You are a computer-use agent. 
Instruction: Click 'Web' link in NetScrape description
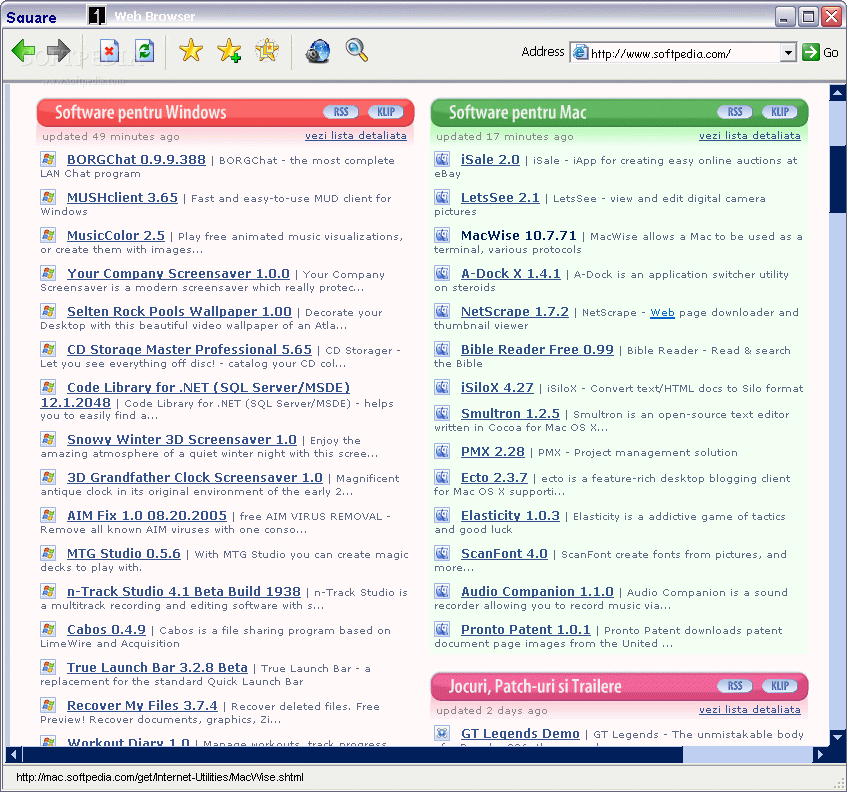click(662, 313)
